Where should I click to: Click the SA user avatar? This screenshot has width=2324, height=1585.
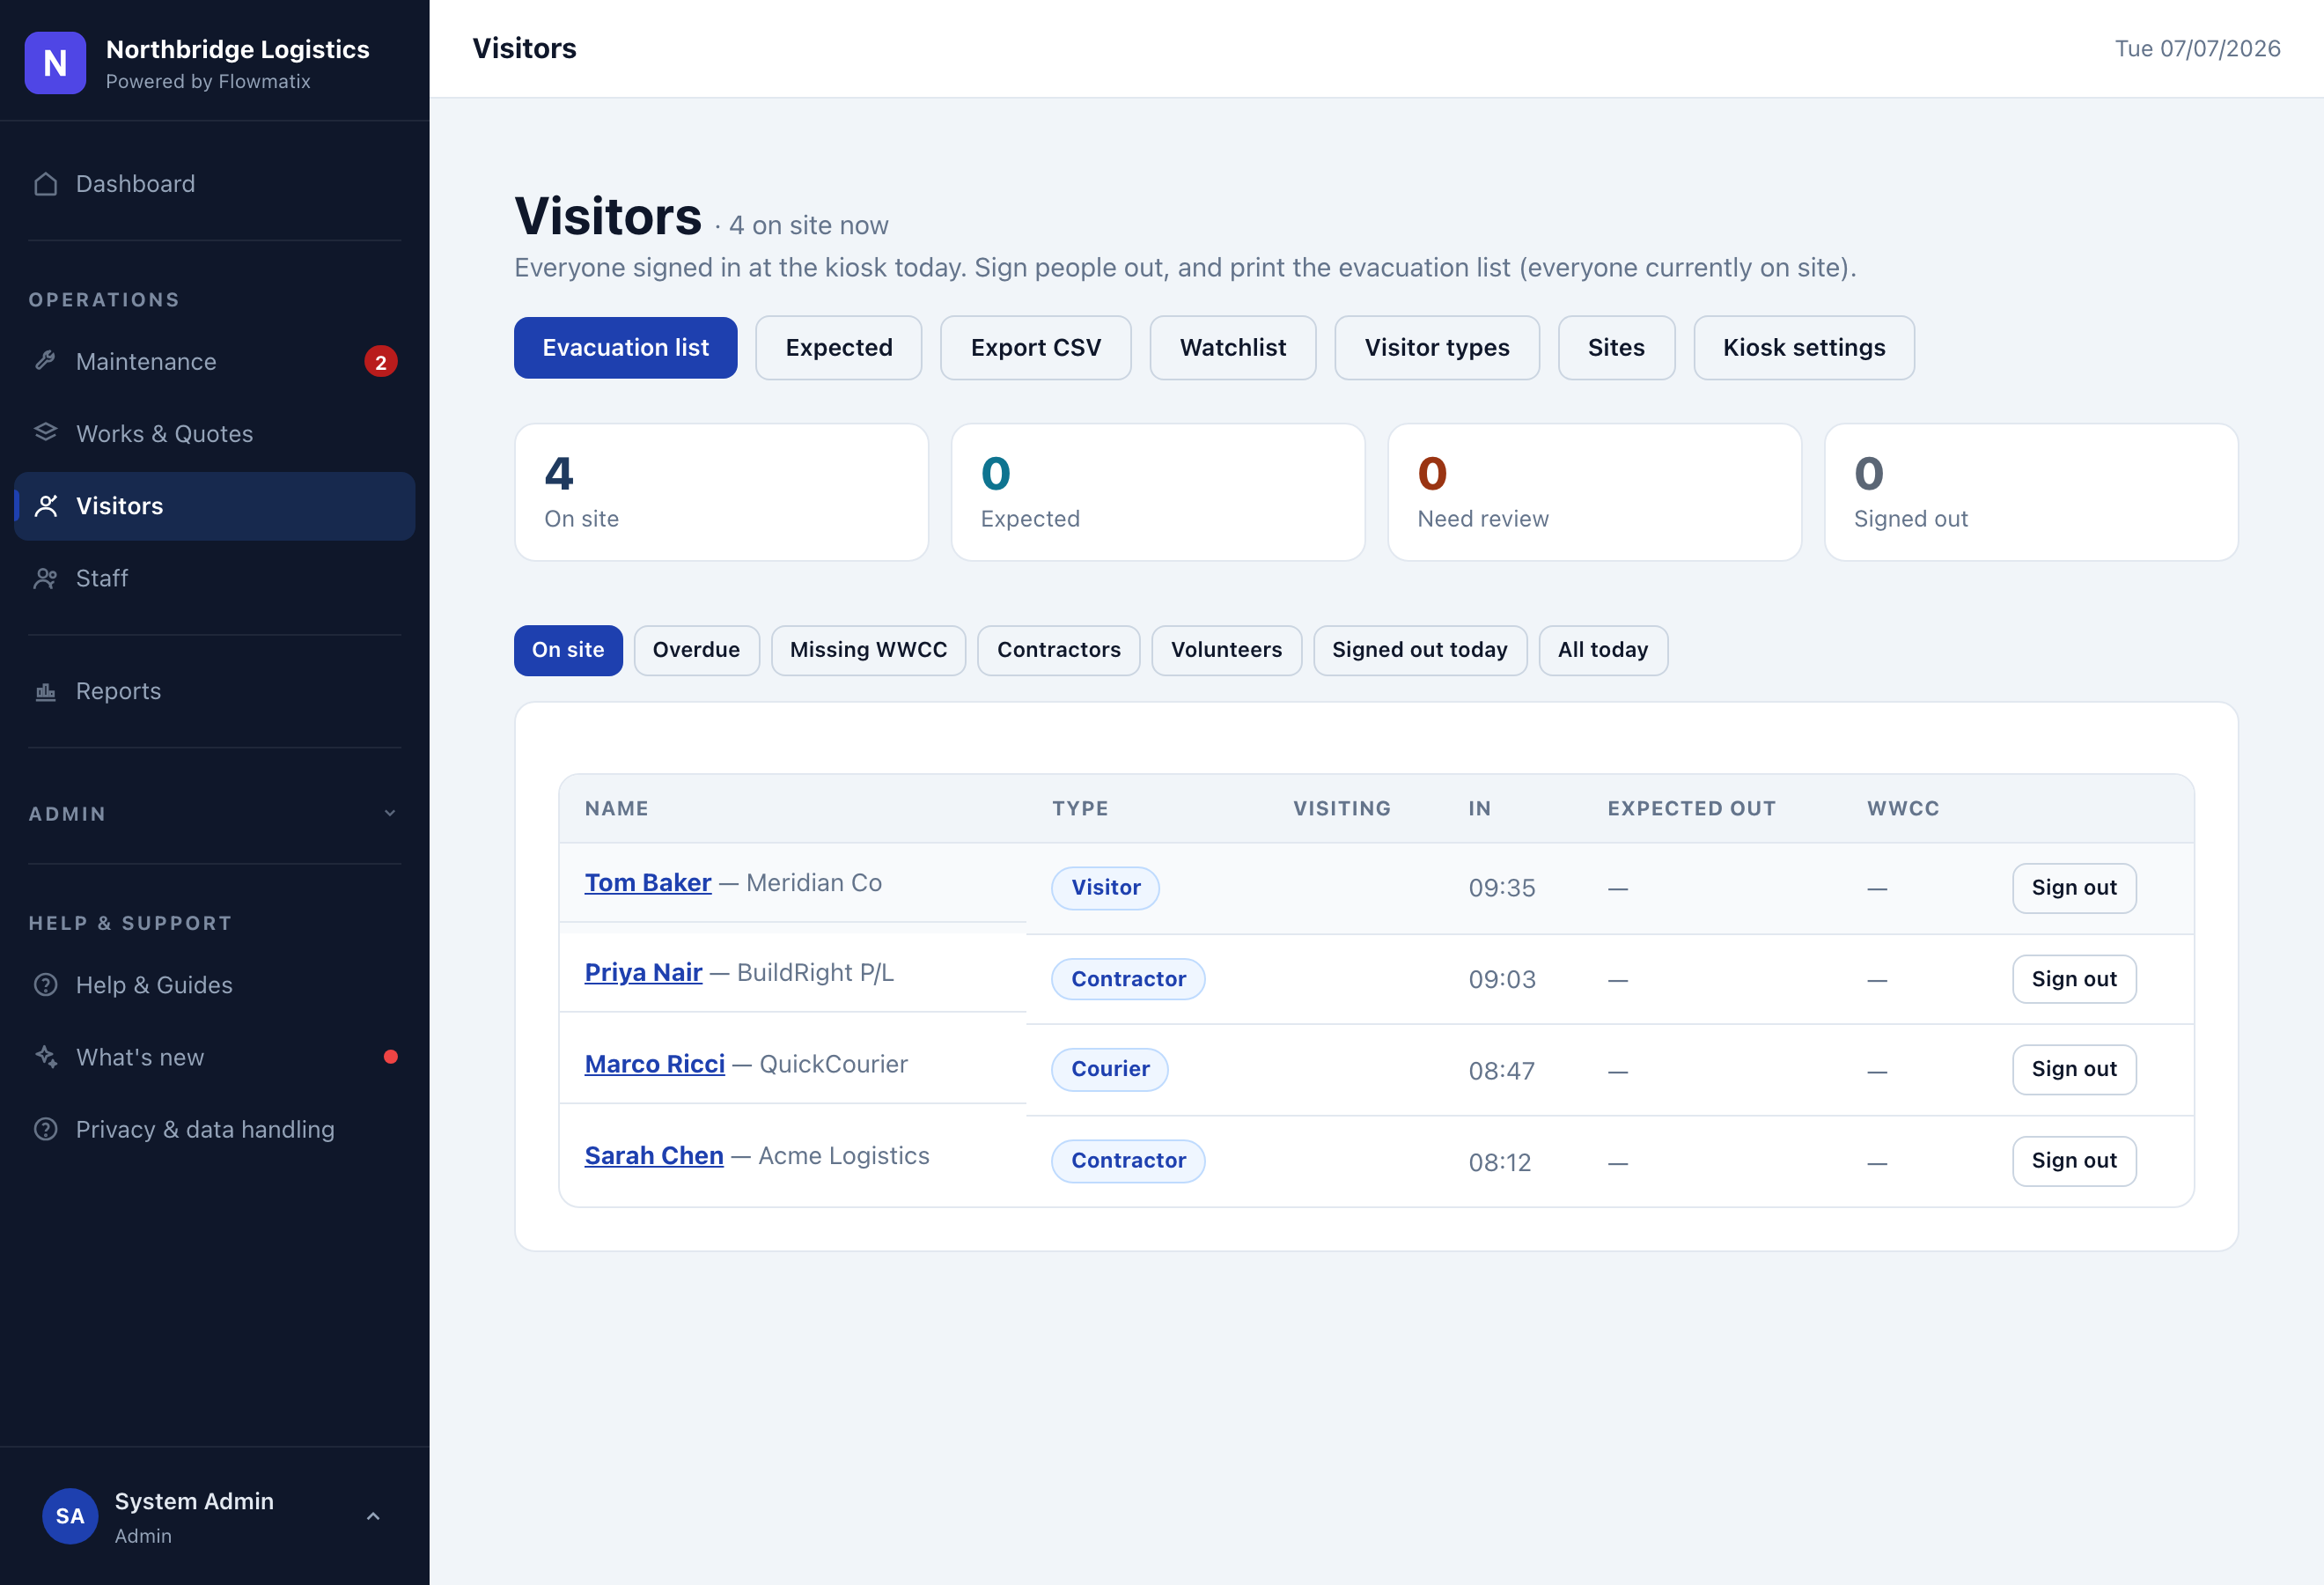[x=70, y=1516]
